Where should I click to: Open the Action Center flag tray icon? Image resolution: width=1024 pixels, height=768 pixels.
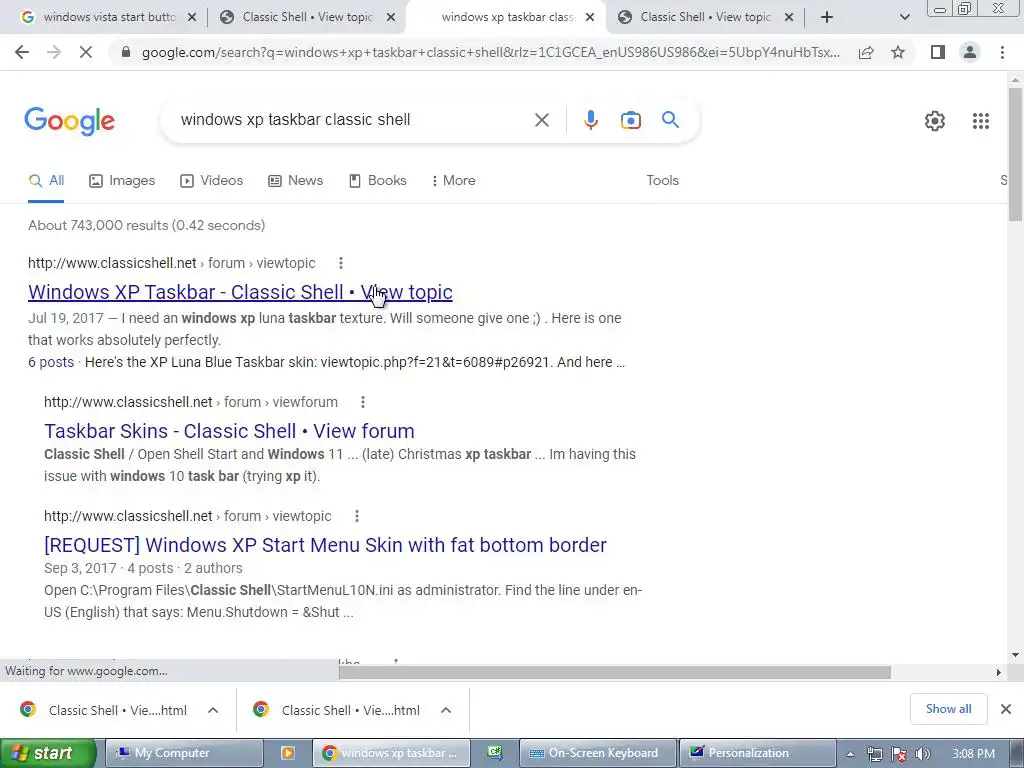(899, 754)
